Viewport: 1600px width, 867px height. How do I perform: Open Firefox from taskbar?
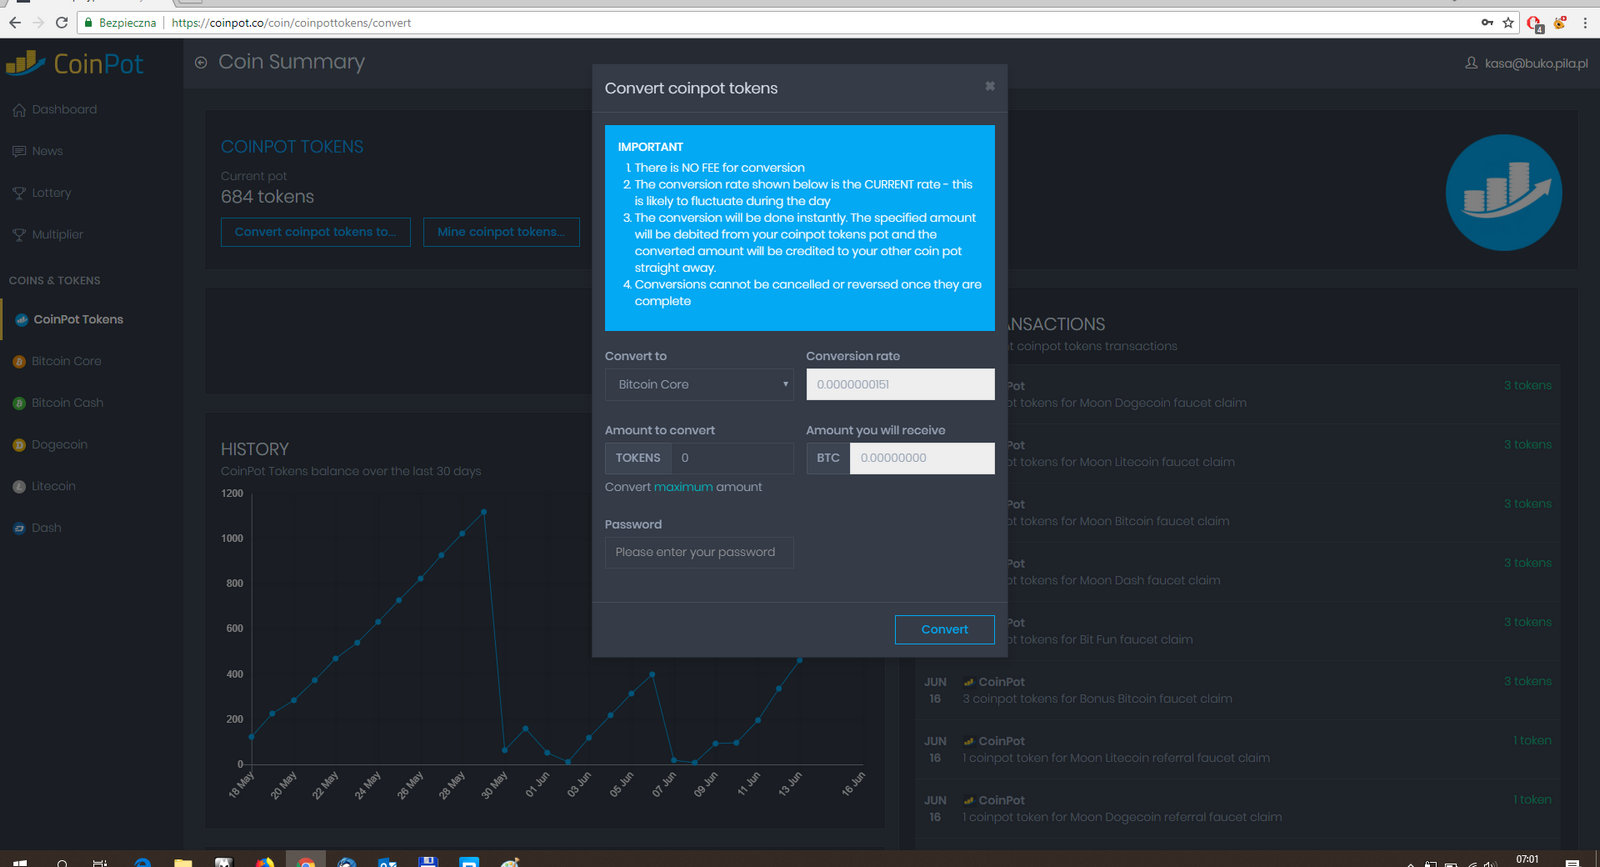click(x=265, y=862)
